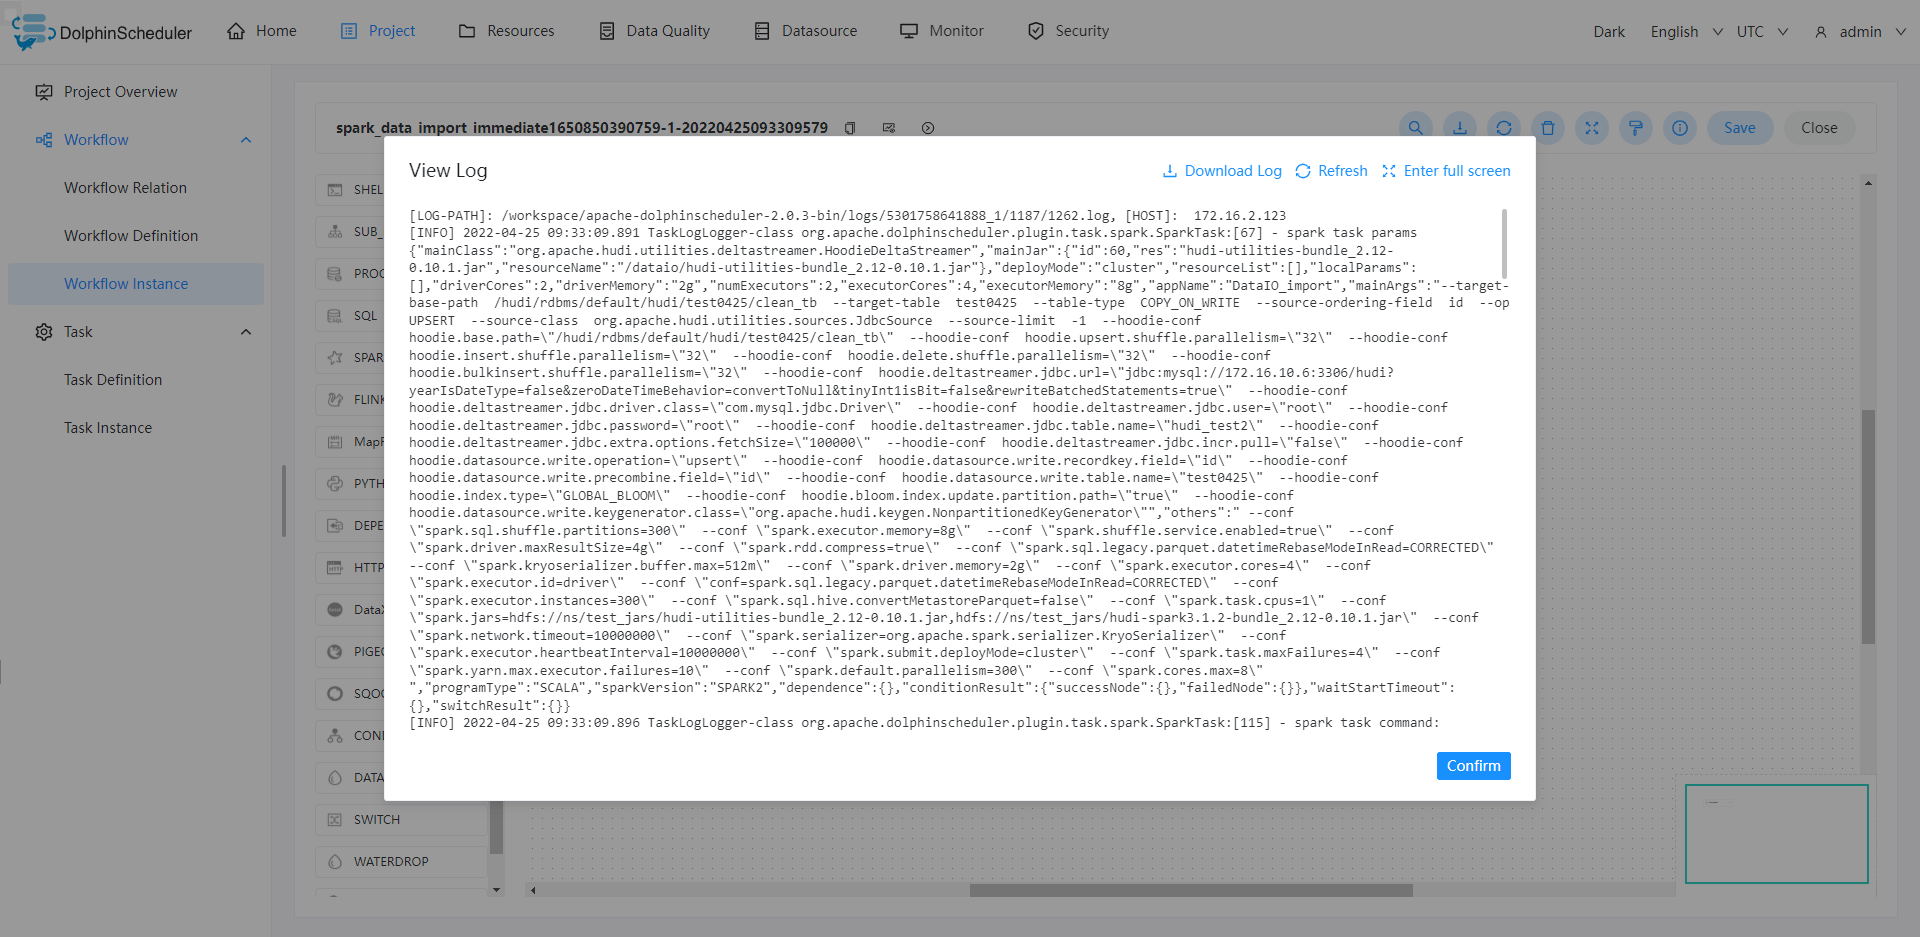1920x937 pixels.
Task: Open the log in full screen
Action: 1446,171
